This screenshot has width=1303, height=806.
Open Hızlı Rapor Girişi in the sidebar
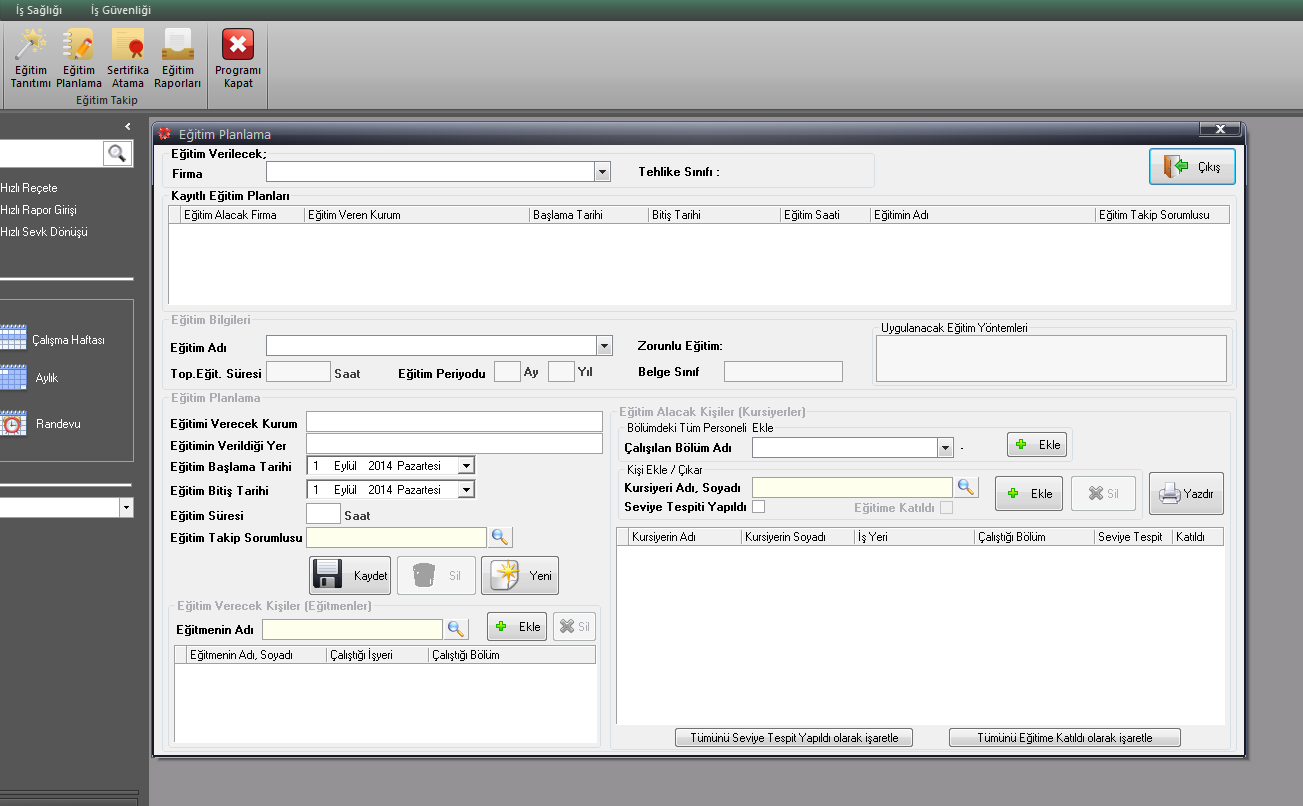click(39, 210)
